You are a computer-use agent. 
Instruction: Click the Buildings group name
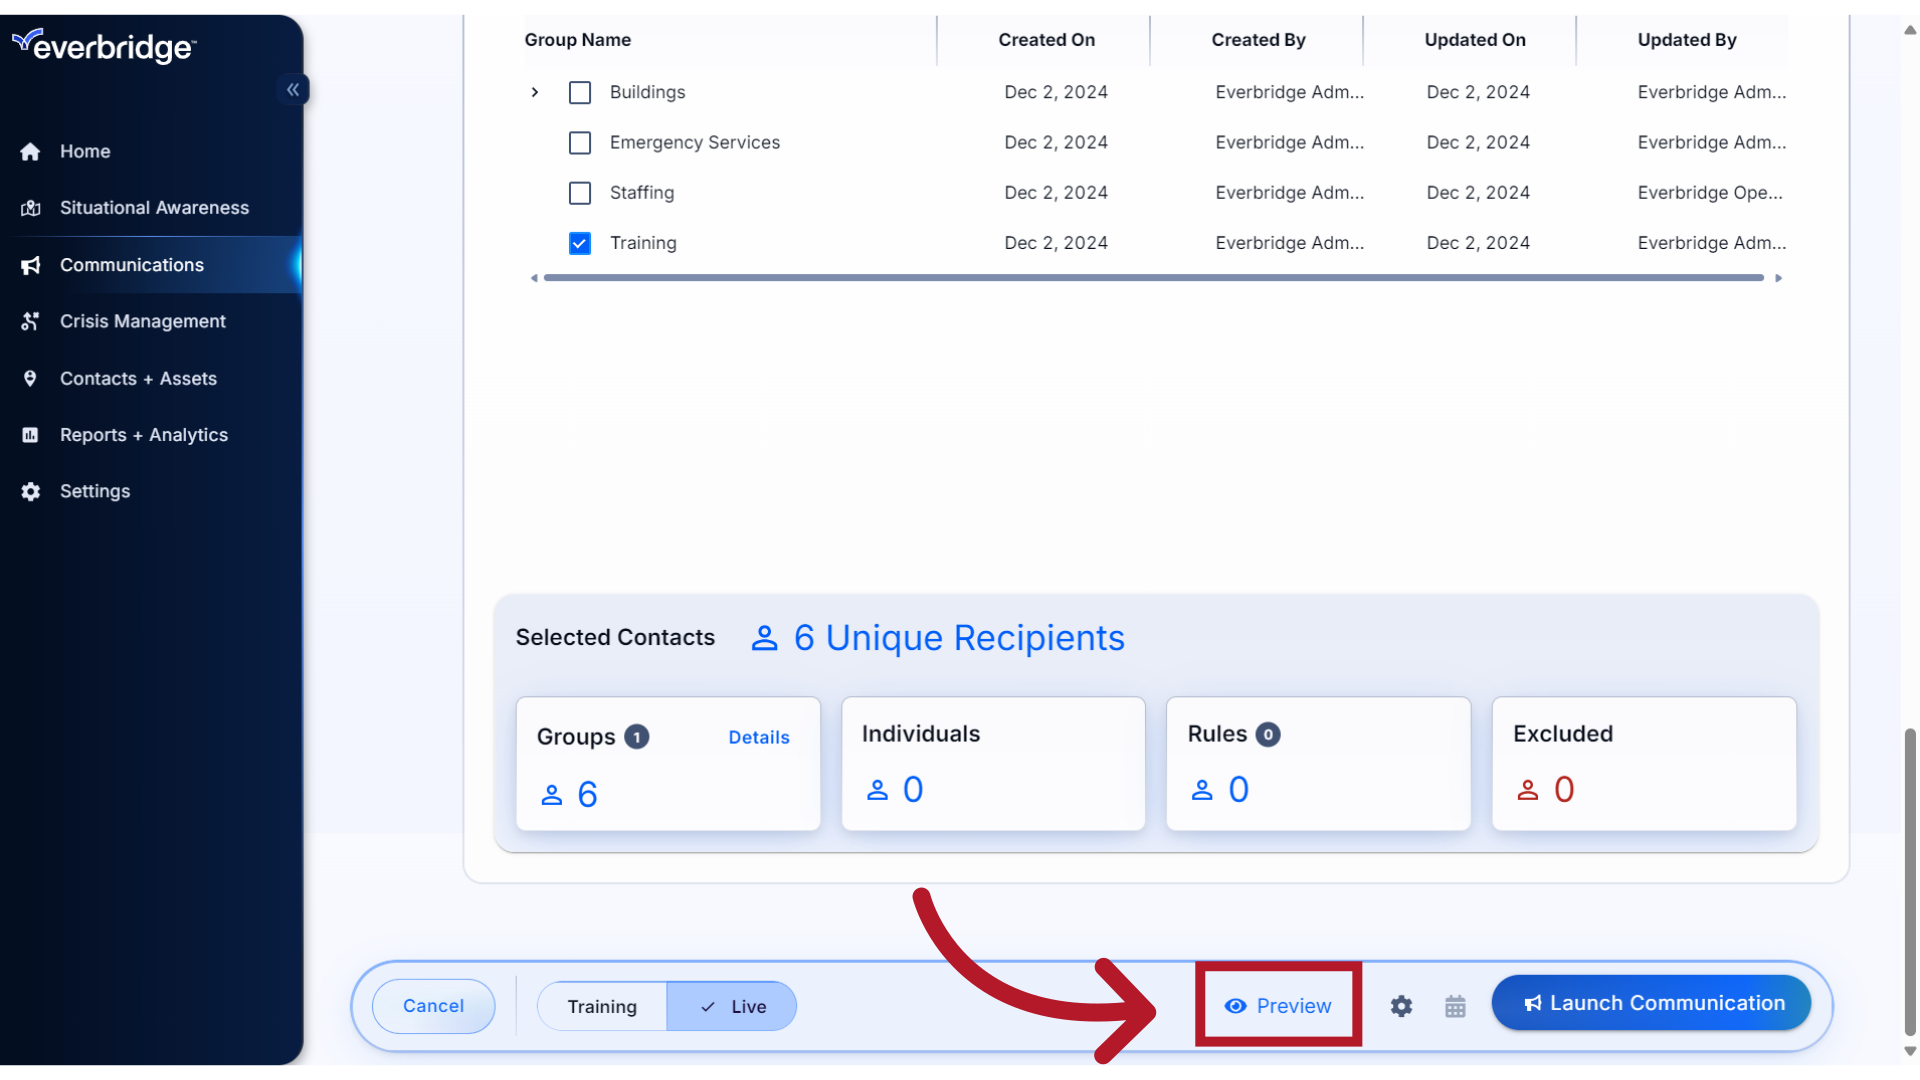[648, 92]
